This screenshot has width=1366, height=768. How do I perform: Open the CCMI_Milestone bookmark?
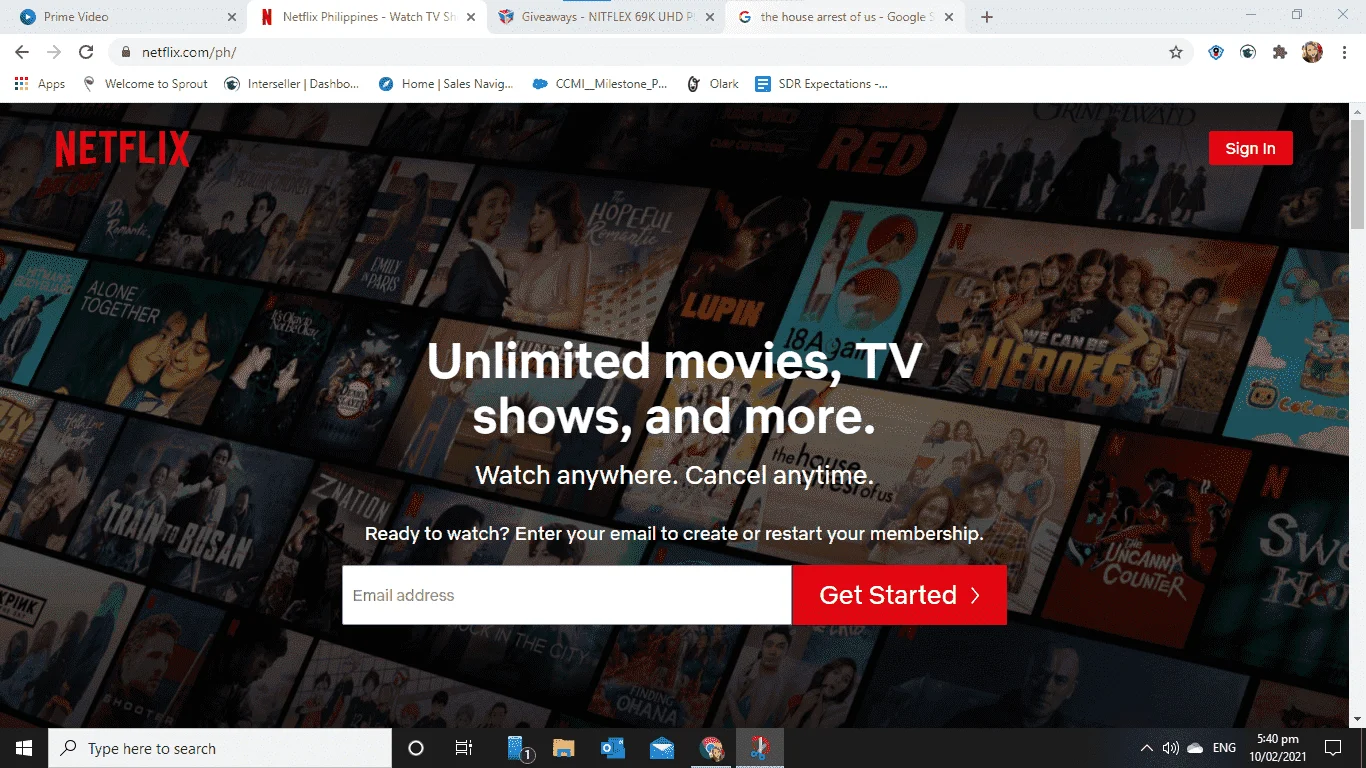[x=600, y=84]
